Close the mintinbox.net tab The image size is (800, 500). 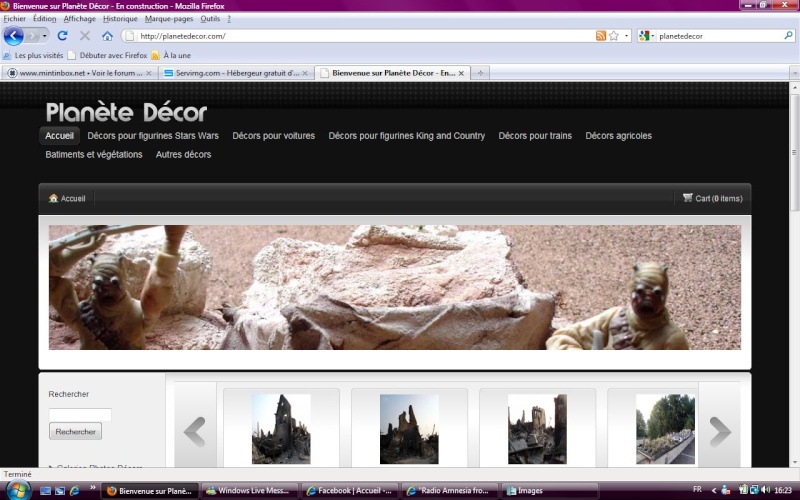[148, 73]
